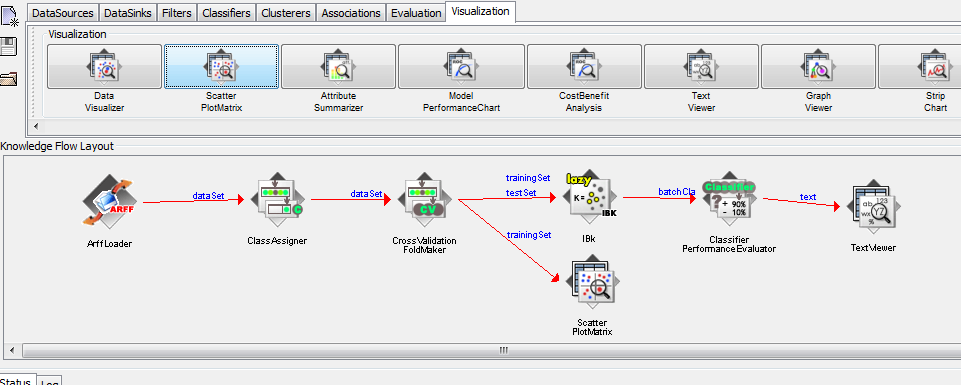Switch to the Classifiers tab
This screenshot has width=961, height=385.
[226, 13]
